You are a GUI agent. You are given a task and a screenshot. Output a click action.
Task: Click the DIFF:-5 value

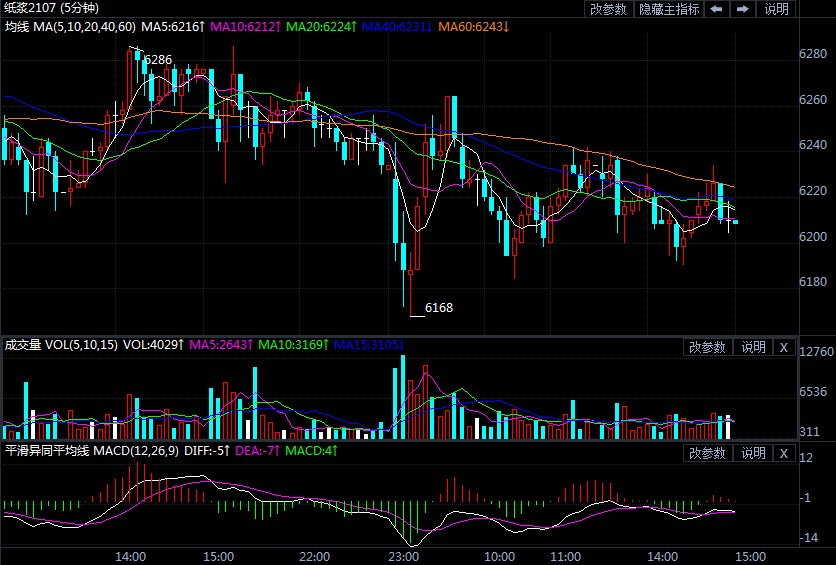click(x=207, y=451)
